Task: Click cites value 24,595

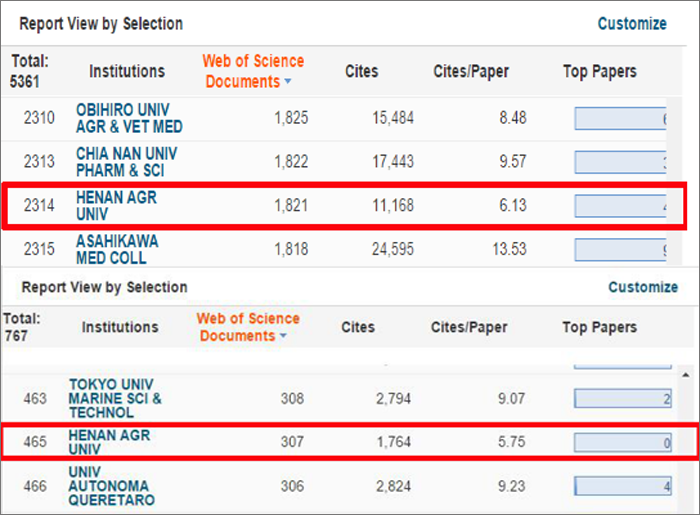Action: tap(393, 249)
